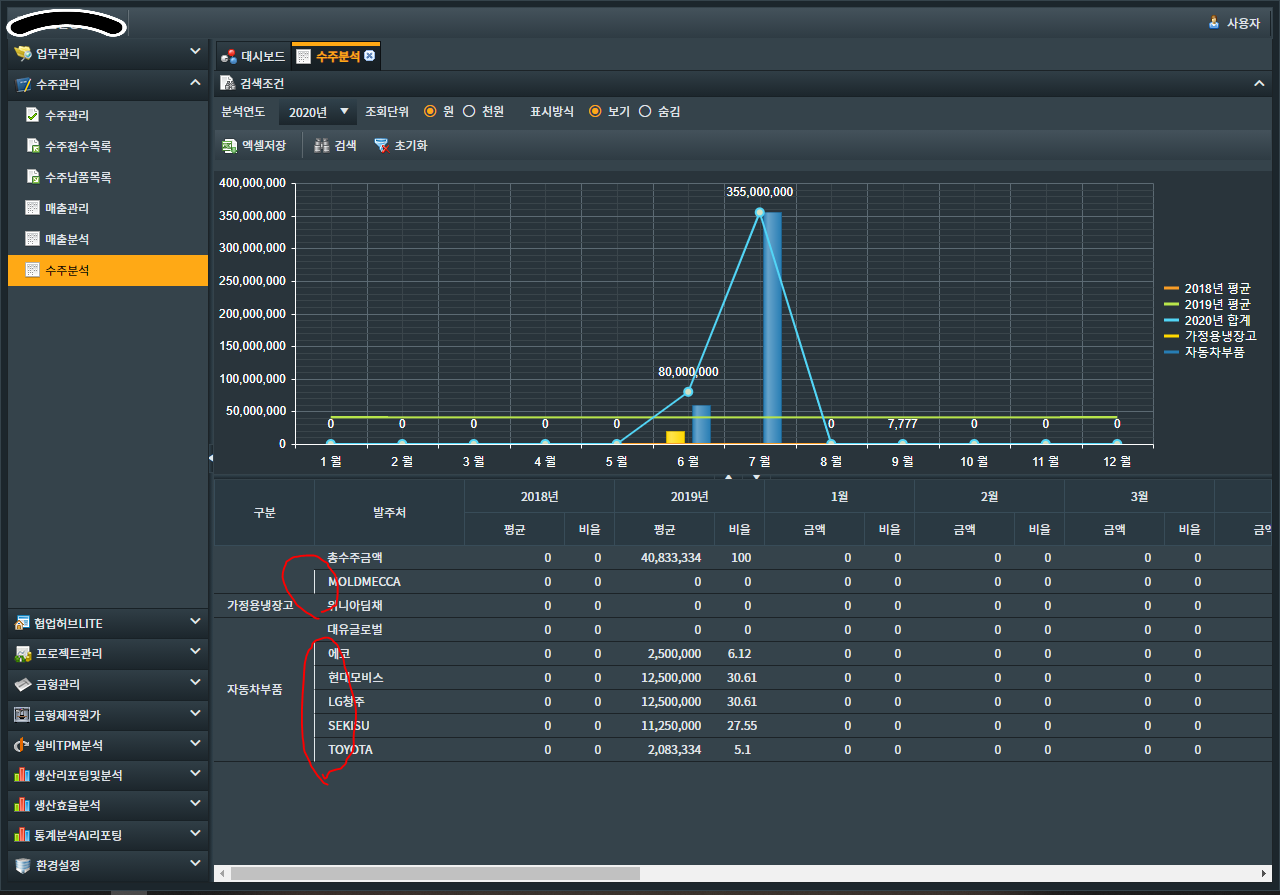This screenshot has width=1280, height=895.
Task: Click the 검색 button label
Action: (346, 146)
